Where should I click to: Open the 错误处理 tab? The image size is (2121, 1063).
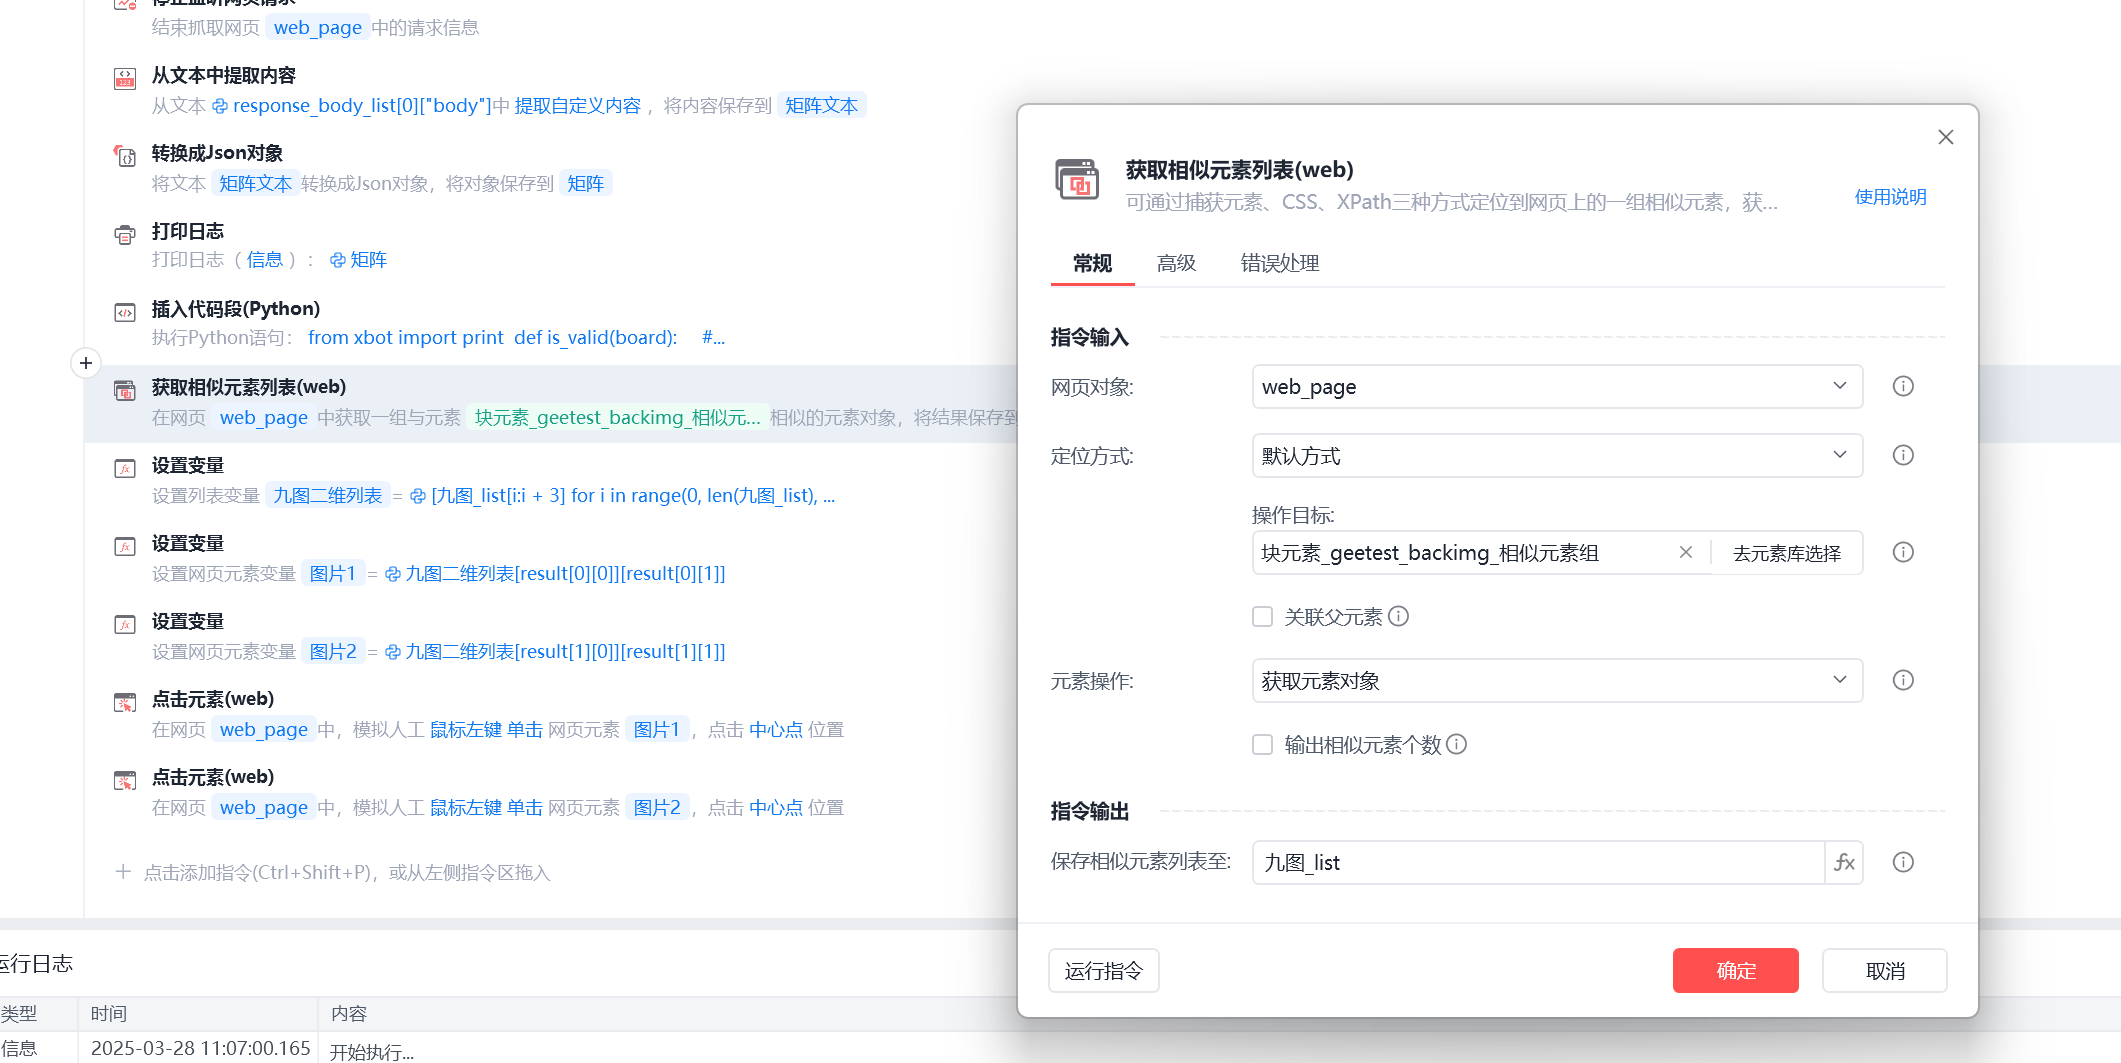pyautogui.click(x=1279, y=263)
